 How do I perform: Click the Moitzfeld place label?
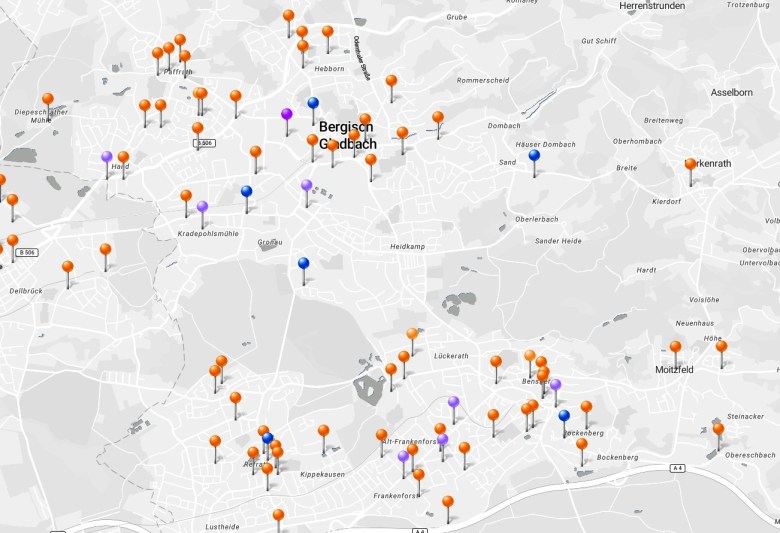[672, 369]
